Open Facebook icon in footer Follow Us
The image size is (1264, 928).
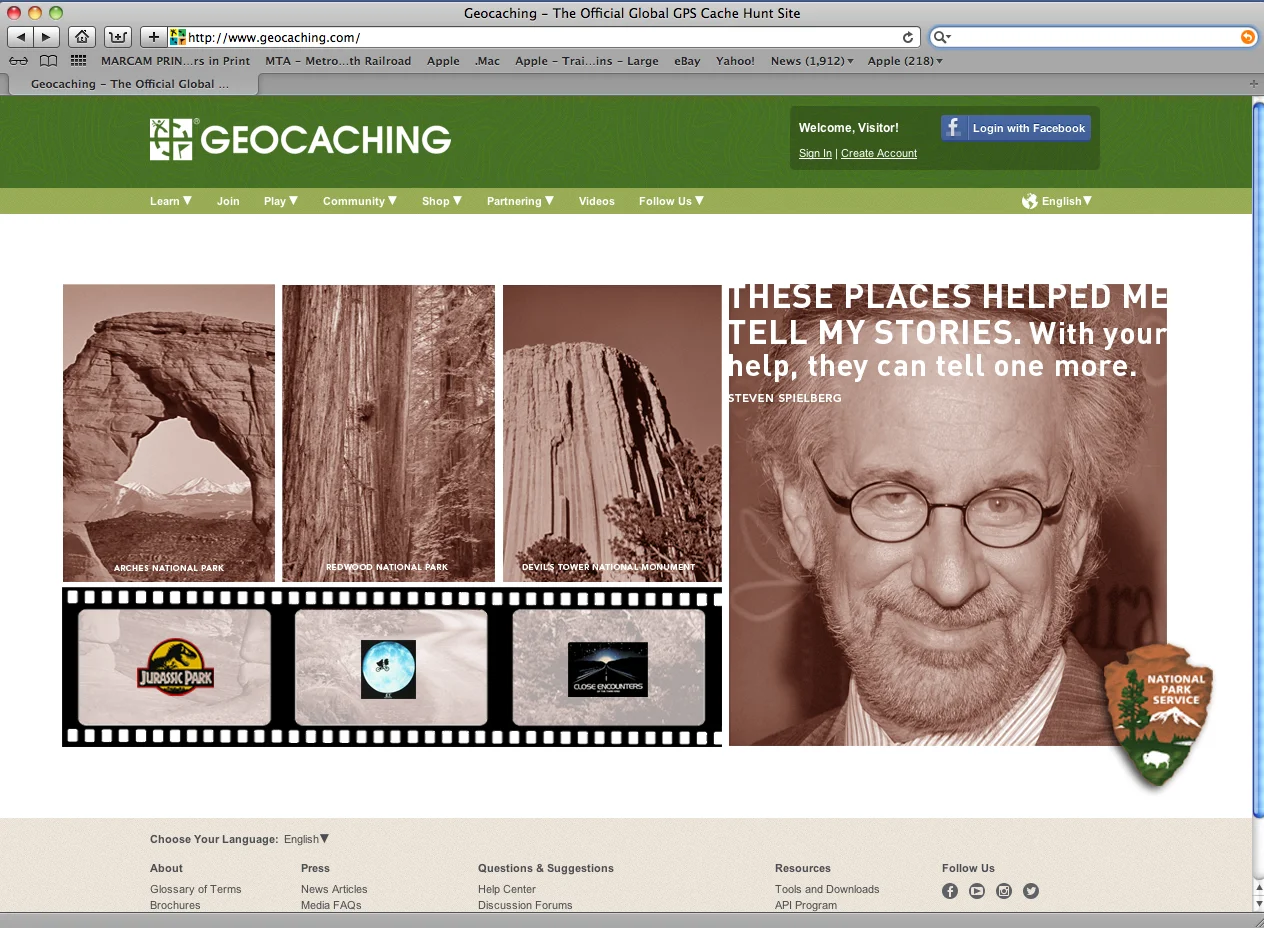point(950,891)
